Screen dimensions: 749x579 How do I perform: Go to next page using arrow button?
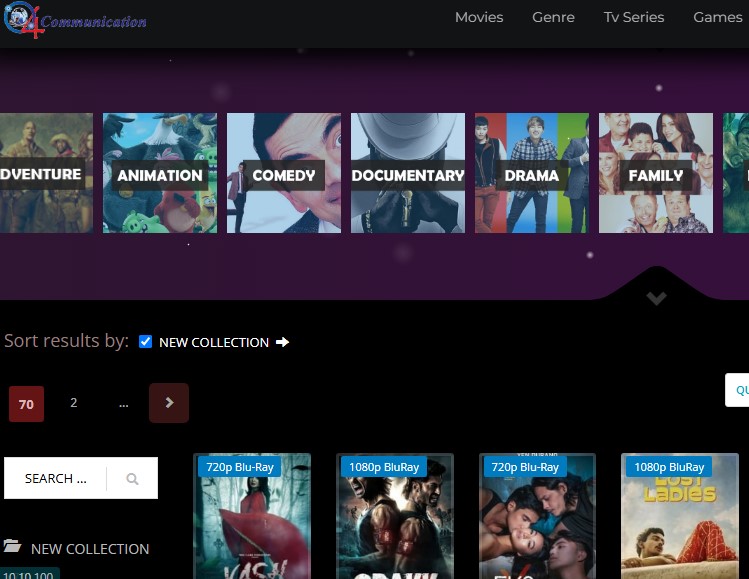pyautogui.click(x=169, y=403)
